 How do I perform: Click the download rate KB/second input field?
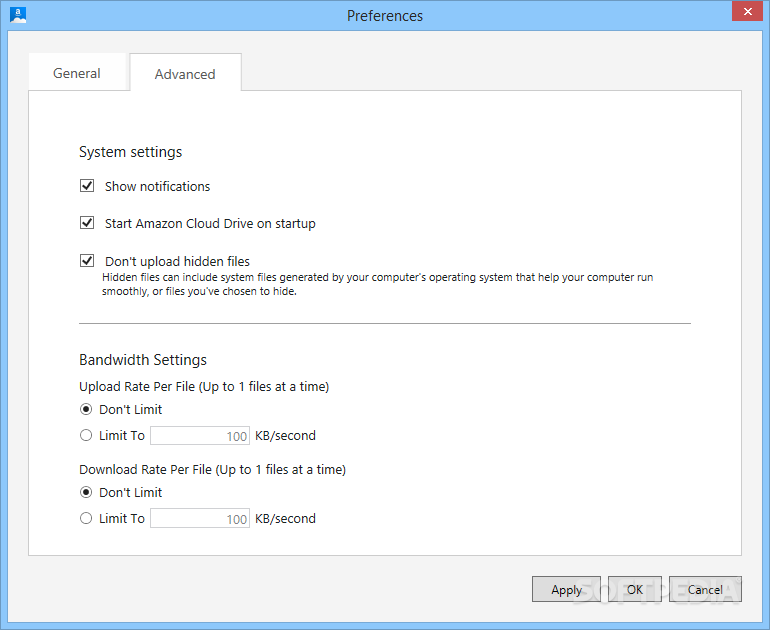200,519
